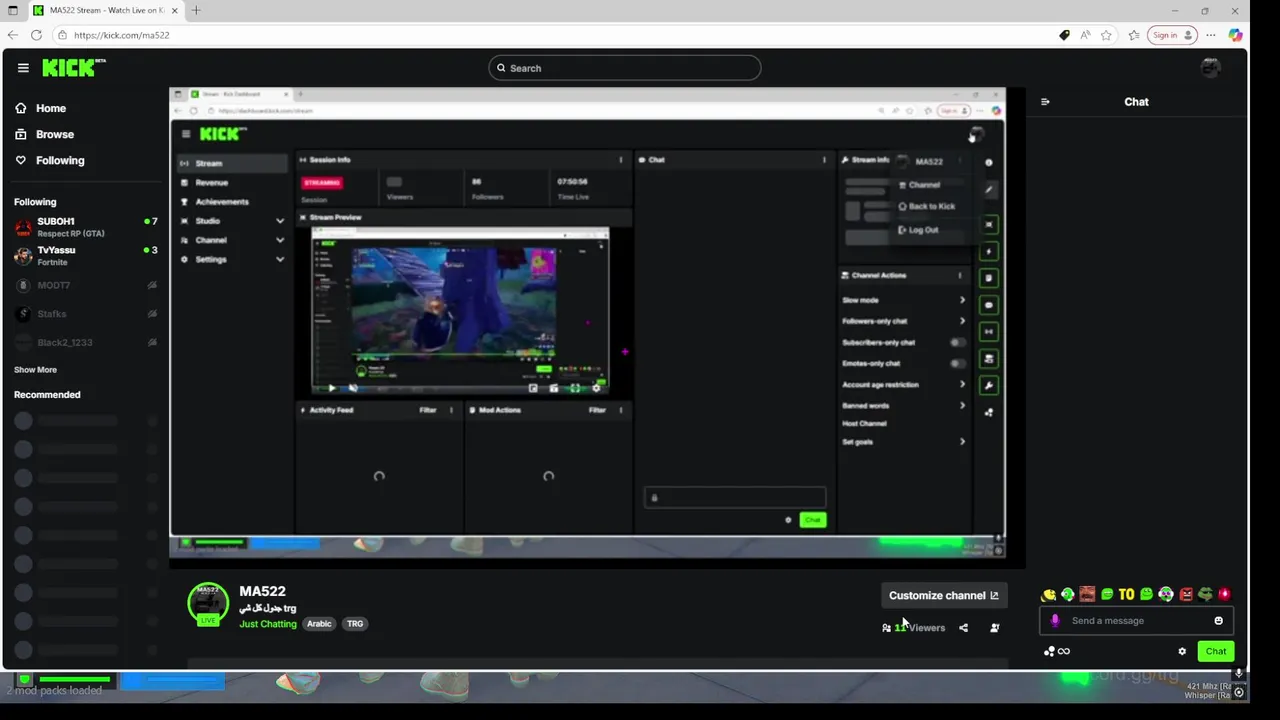Screen dimensions: 1280x720
Task: Click the purple microphone icon in chat input
Action: 1055,621
